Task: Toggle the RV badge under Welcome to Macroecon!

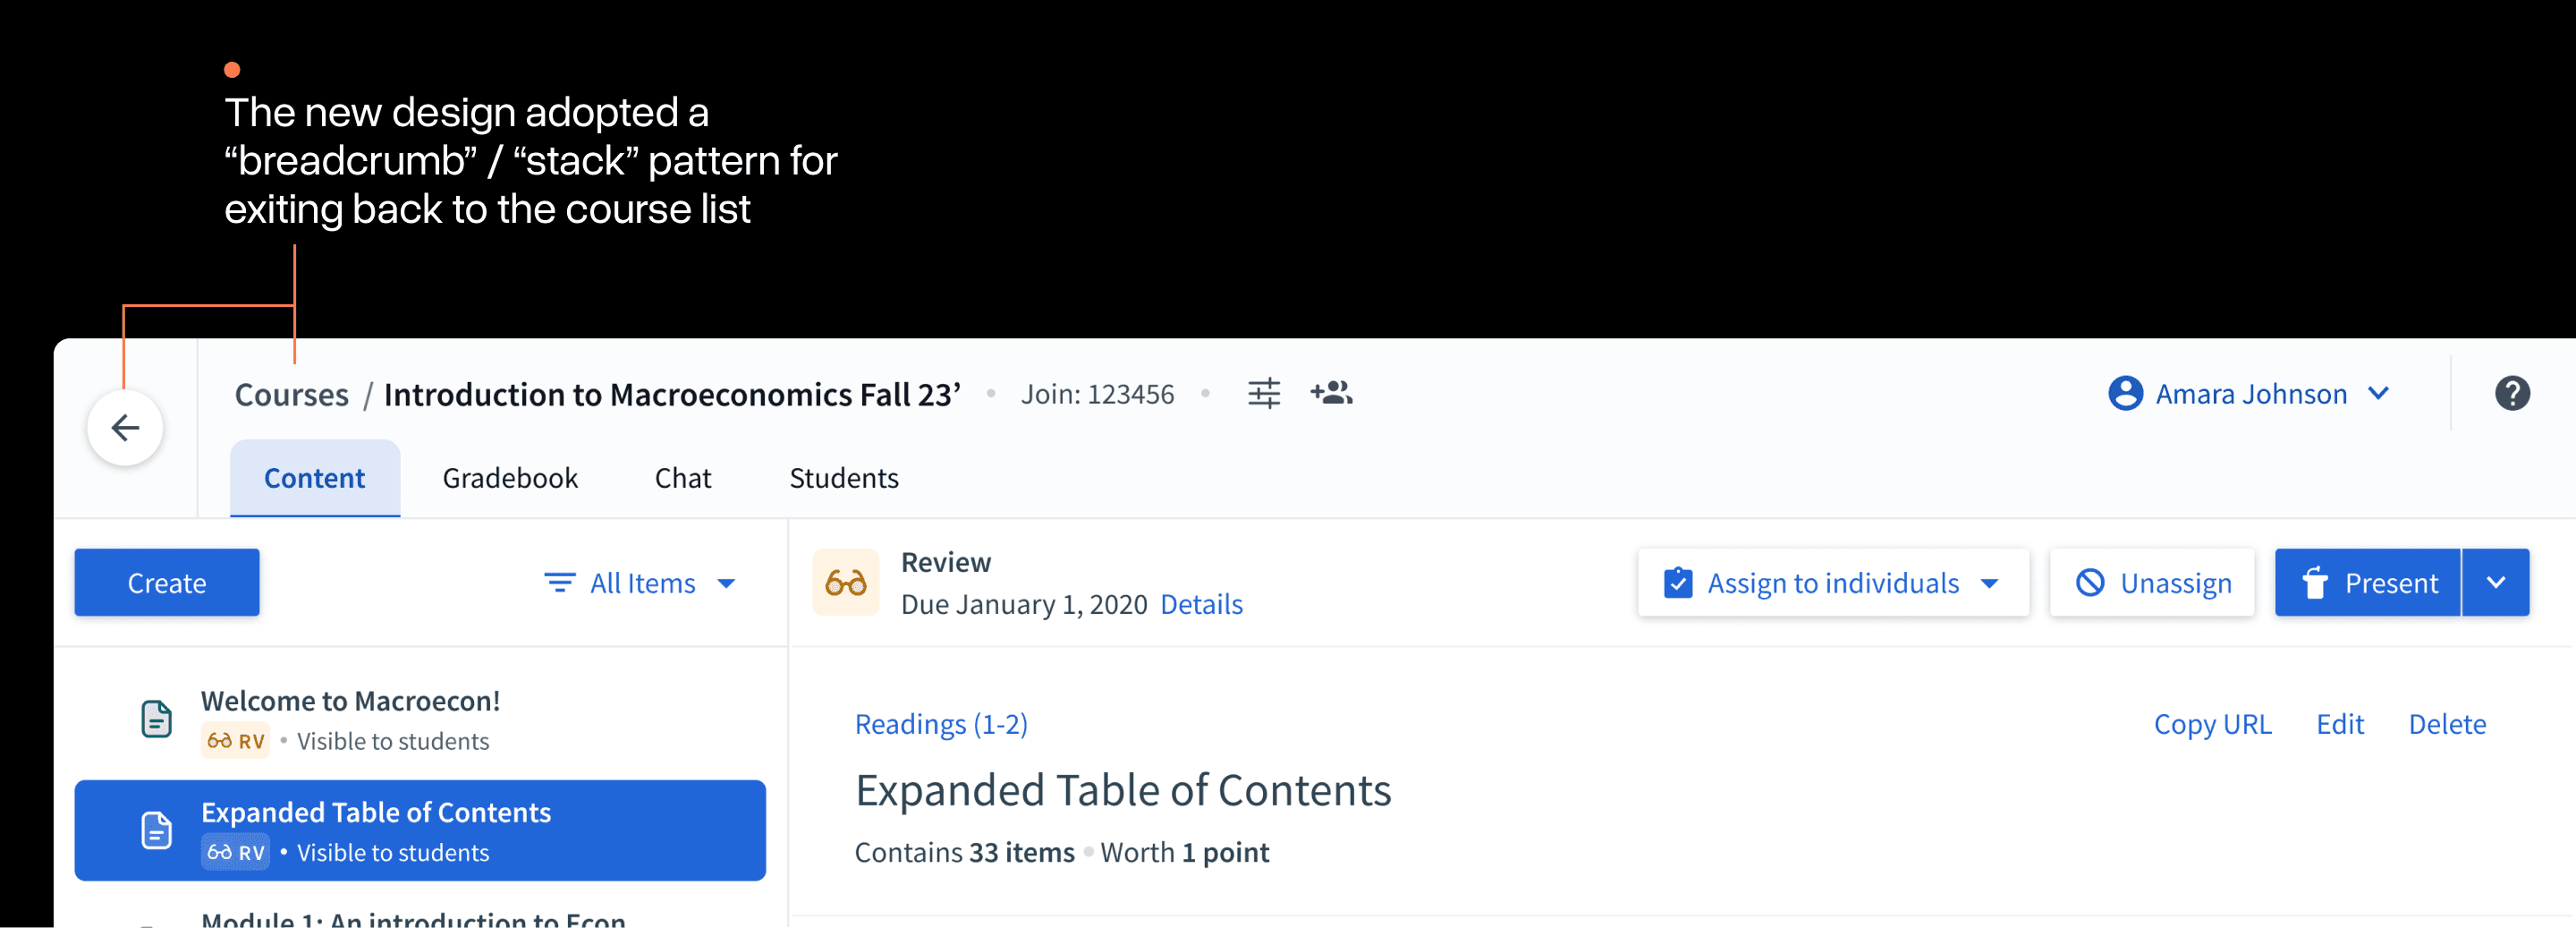Action: tap(235, 741)
